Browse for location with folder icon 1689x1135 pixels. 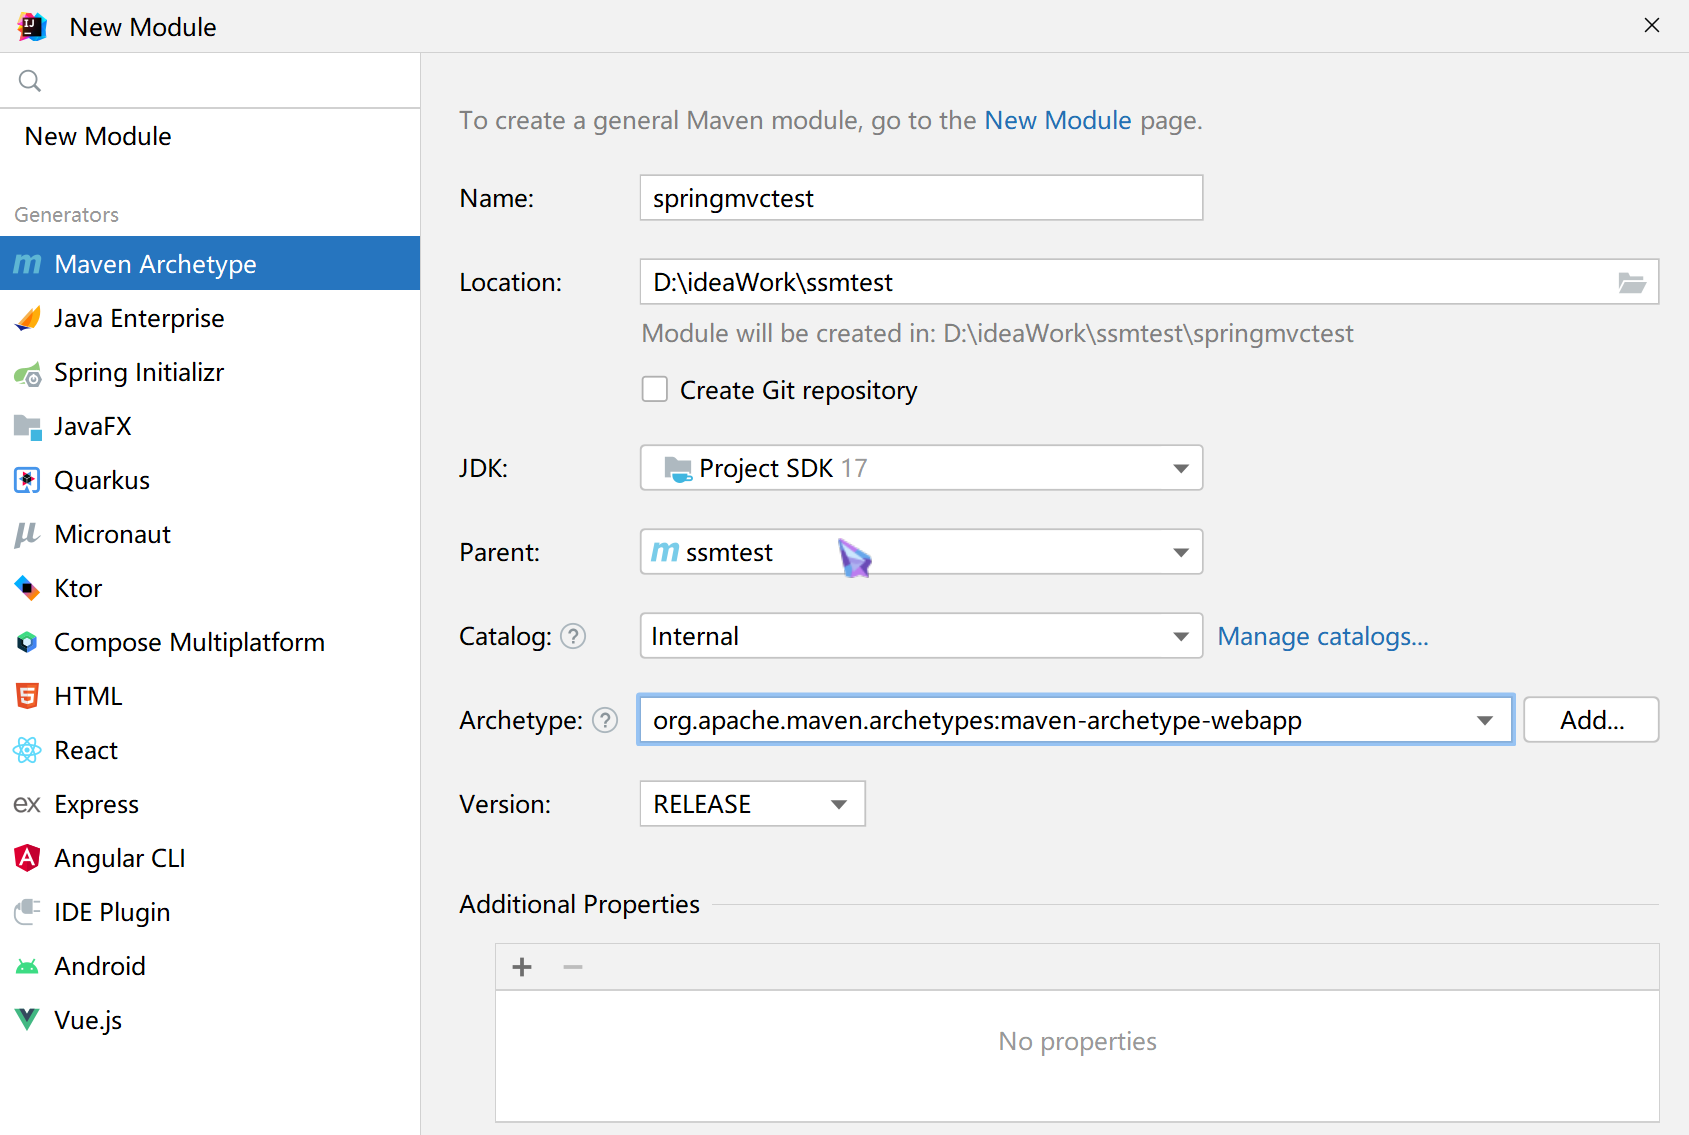pyautogui.click(x=1632, y=283)
